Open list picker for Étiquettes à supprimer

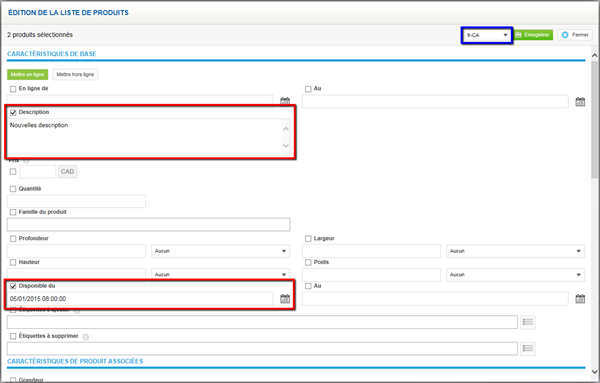528,348
